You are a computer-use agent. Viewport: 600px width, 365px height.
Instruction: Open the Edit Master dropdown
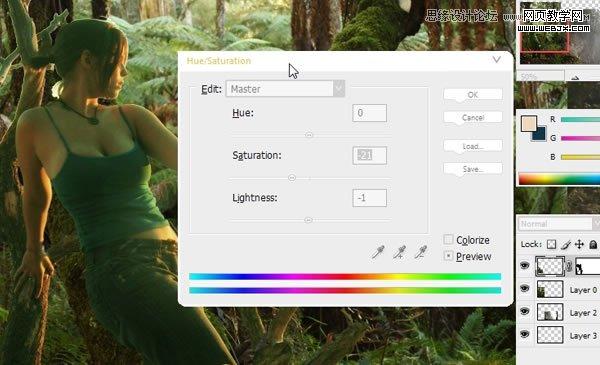[285, 89]
